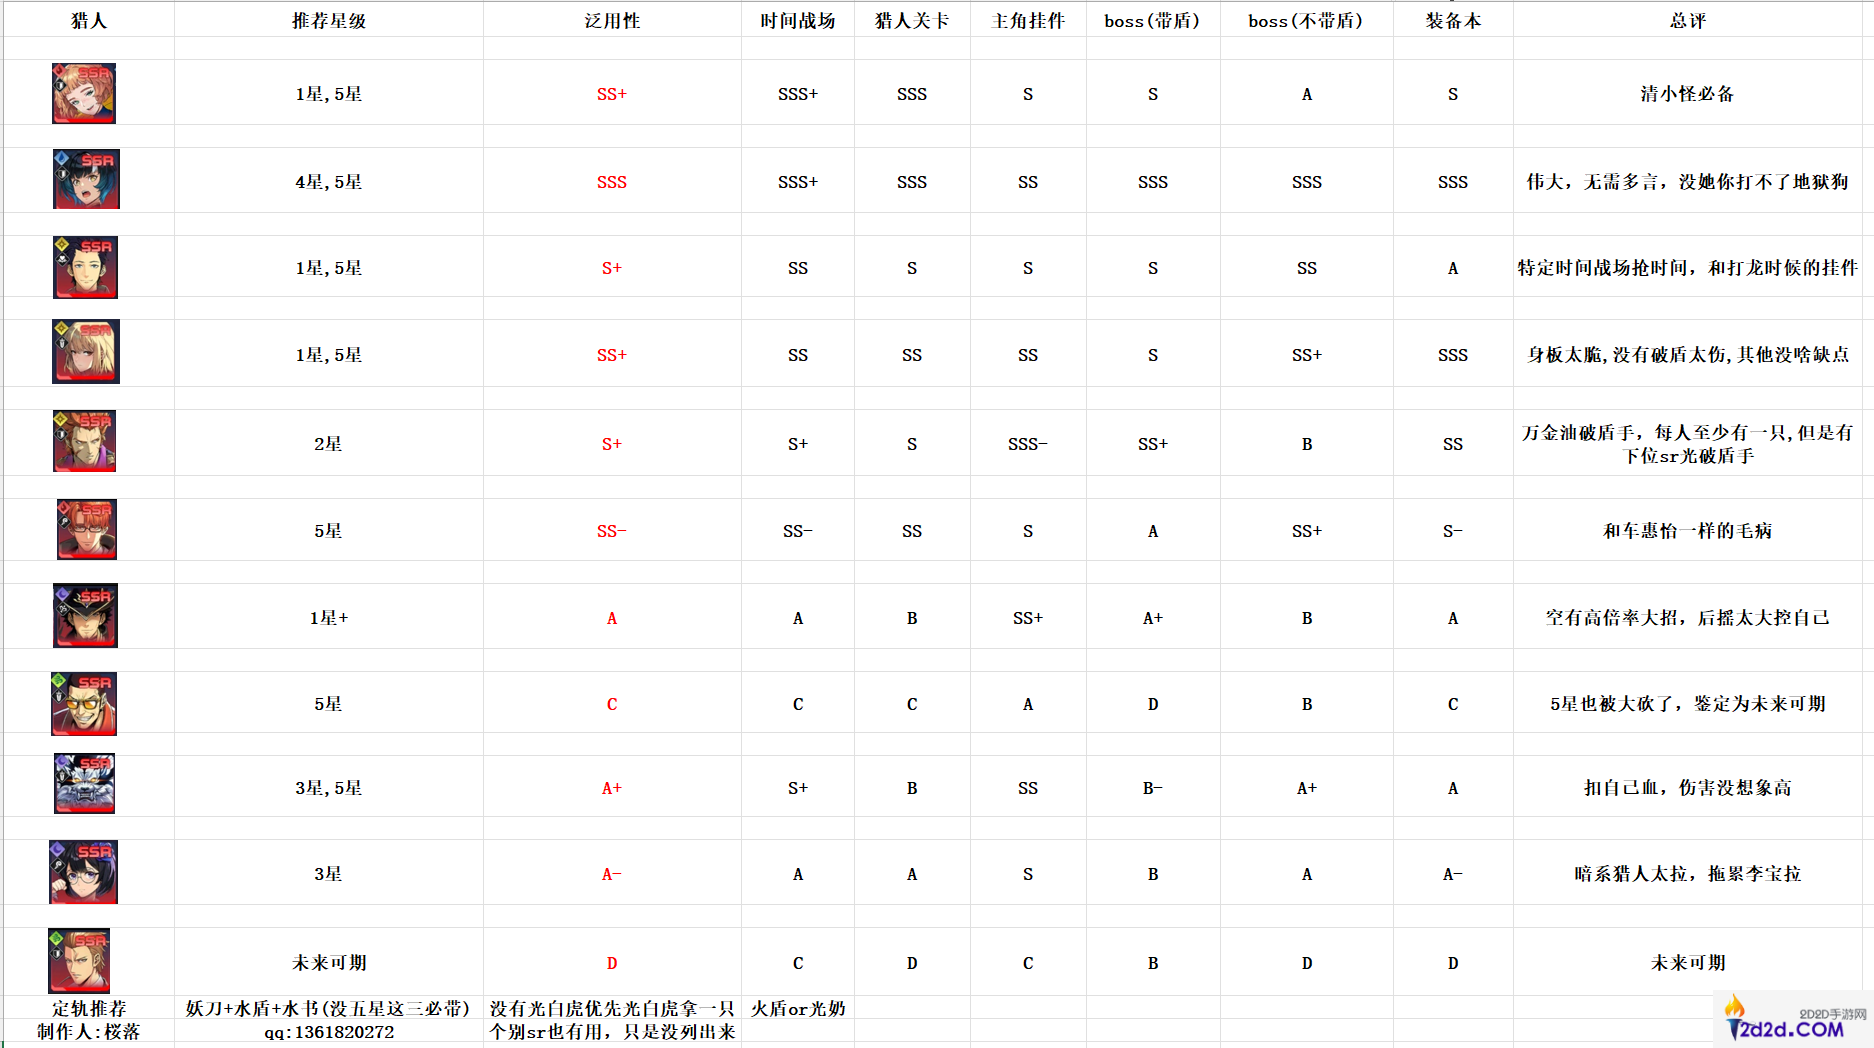Click the blonde hunter portrait in the 身板太脆 row
The width and height of the screenshot is (1874, 1048).
point(86,351)
